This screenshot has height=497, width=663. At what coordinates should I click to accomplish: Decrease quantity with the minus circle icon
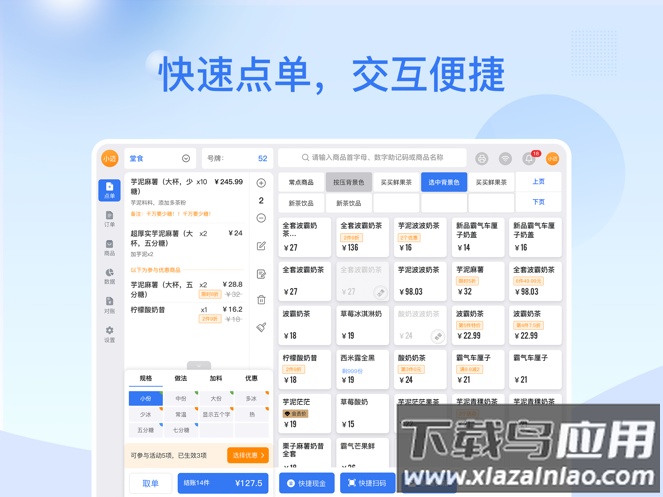pos(261,218)
